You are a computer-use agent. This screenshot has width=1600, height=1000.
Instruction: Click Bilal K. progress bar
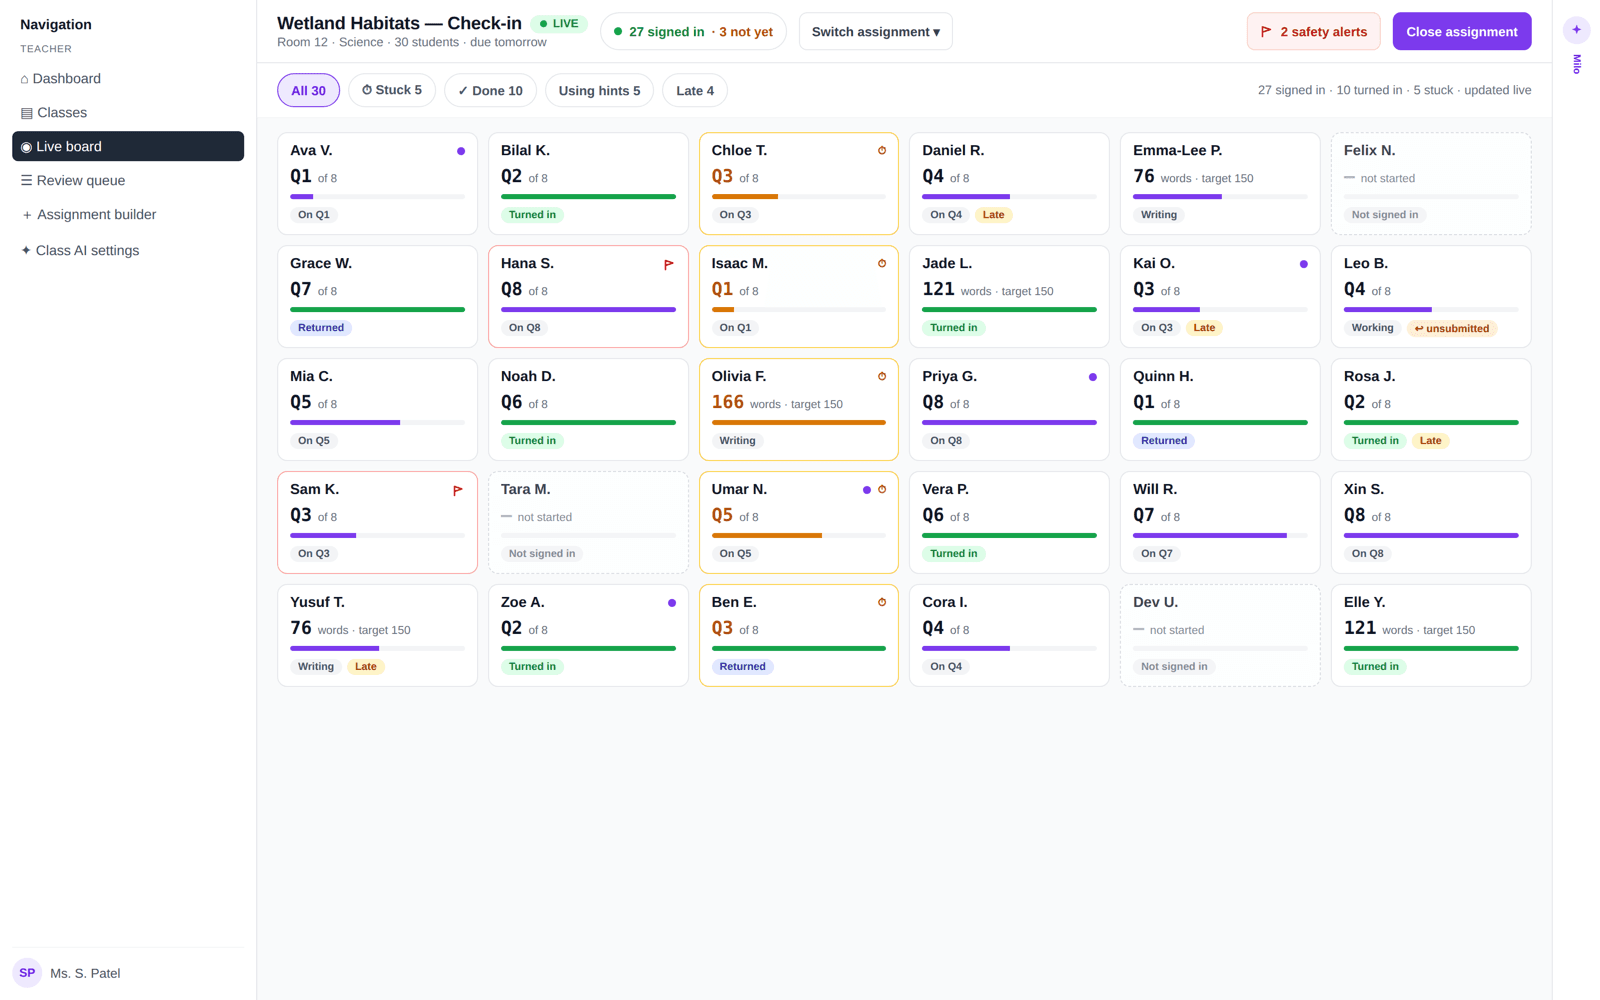tap(588, 197)
